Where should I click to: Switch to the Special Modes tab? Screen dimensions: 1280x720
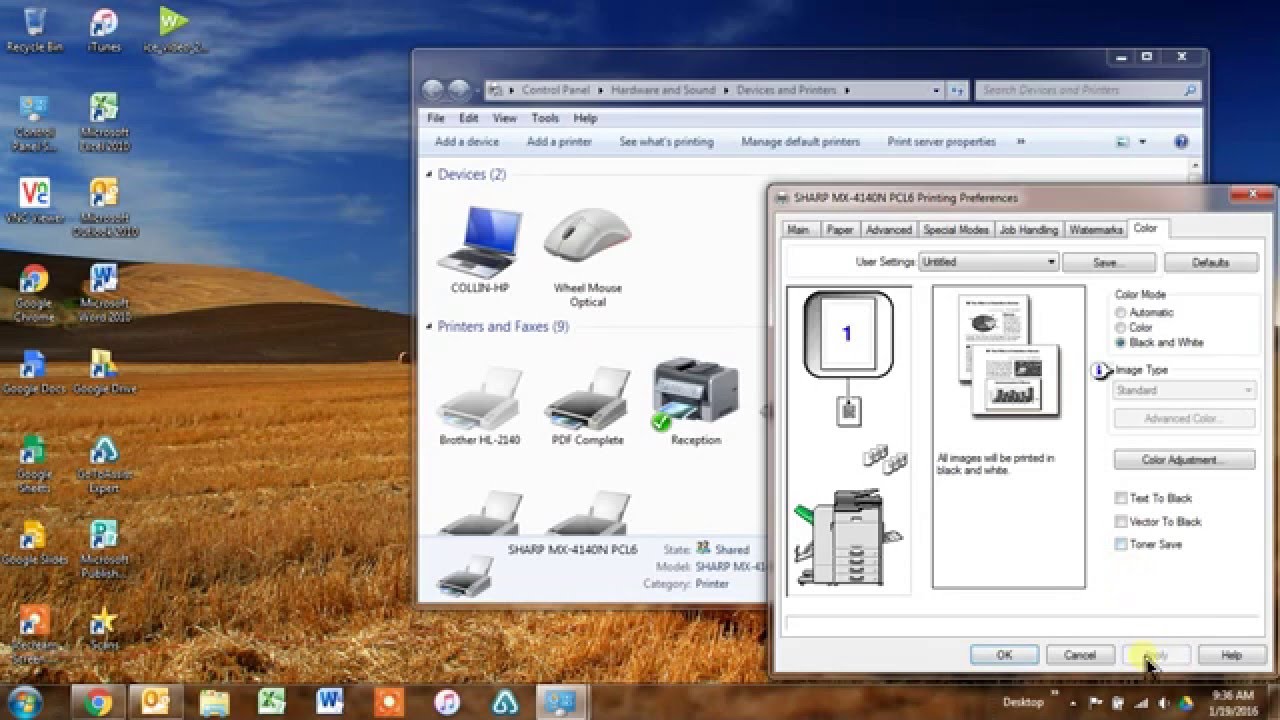tap(955, 230)
